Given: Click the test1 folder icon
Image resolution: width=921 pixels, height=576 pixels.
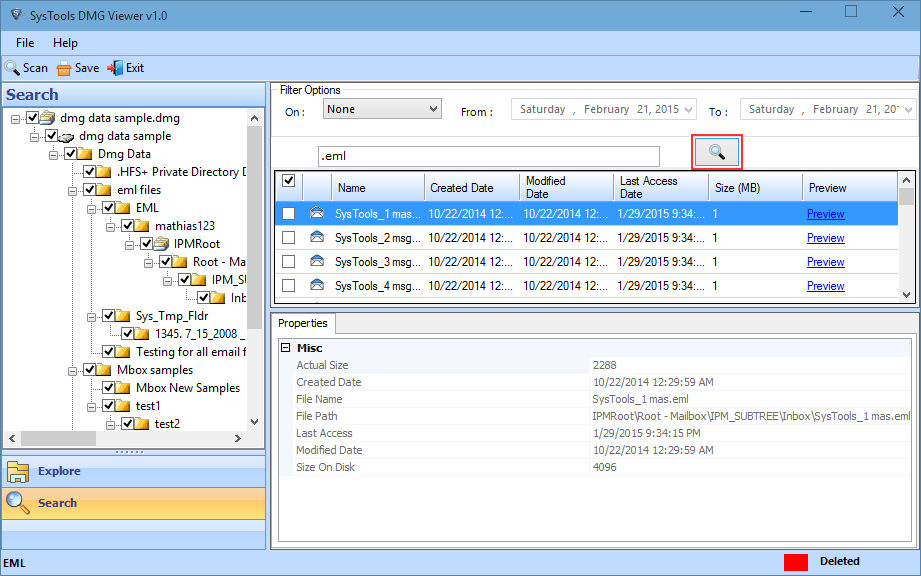Looking at the screenshot, I should 123,406.
